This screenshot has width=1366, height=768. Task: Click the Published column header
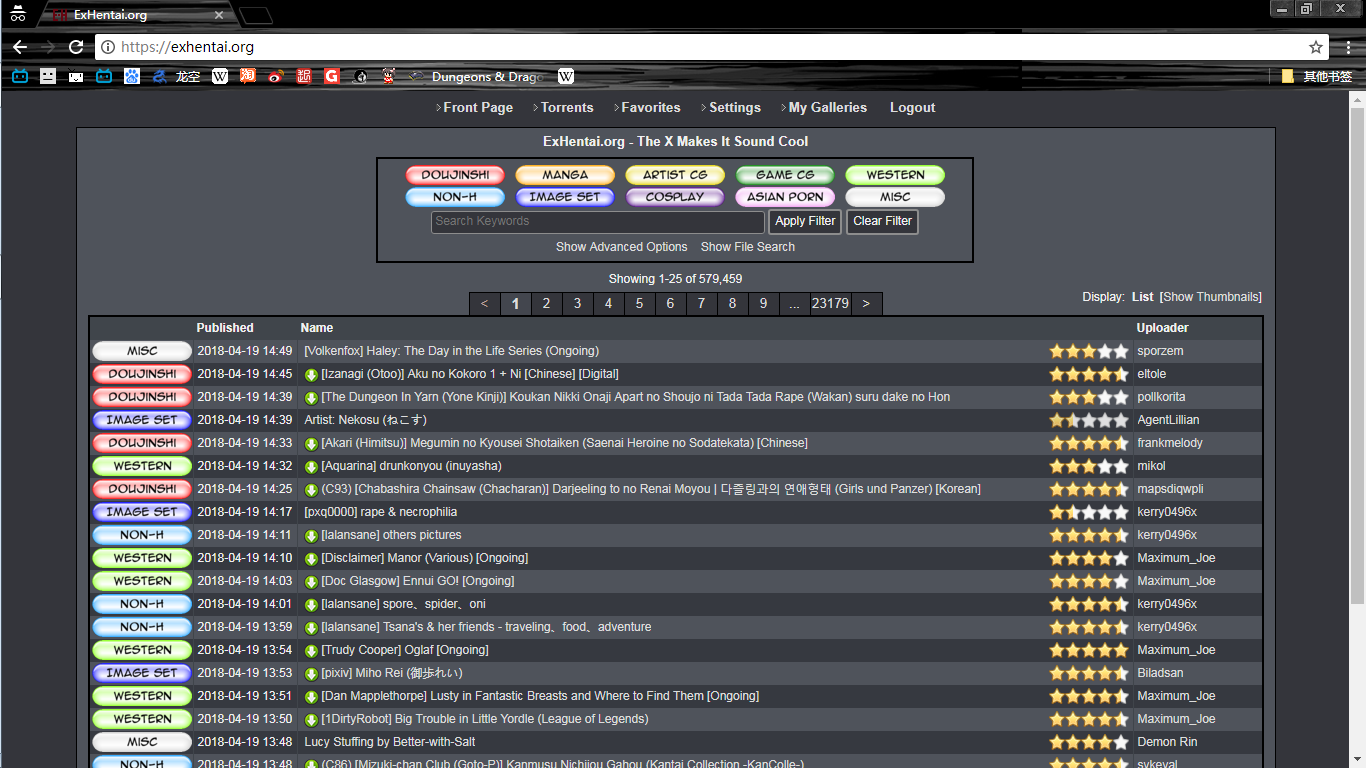225,328
